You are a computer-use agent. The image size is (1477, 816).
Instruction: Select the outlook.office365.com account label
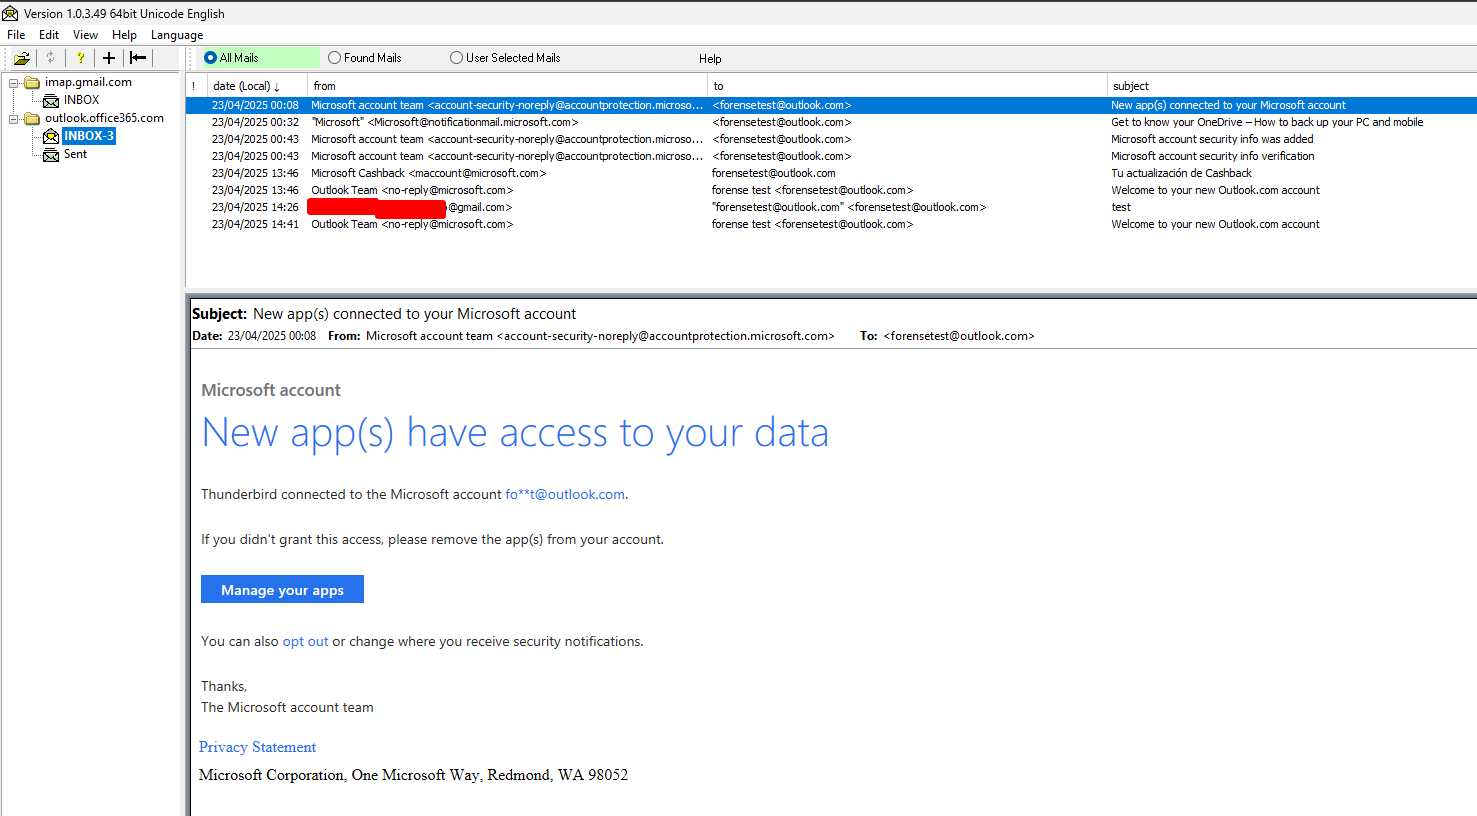coord(104,118)
